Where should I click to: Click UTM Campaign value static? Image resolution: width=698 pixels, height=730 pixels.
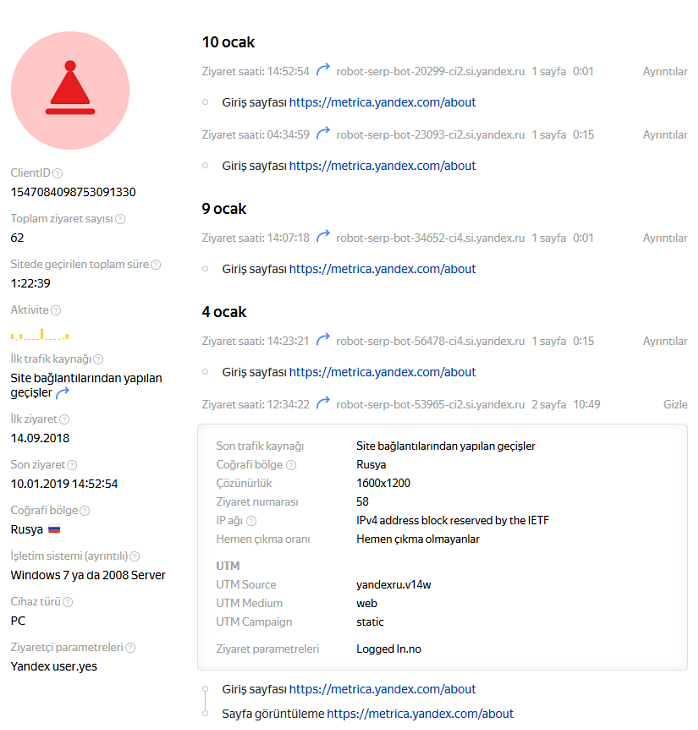click(x=370, y=622)
